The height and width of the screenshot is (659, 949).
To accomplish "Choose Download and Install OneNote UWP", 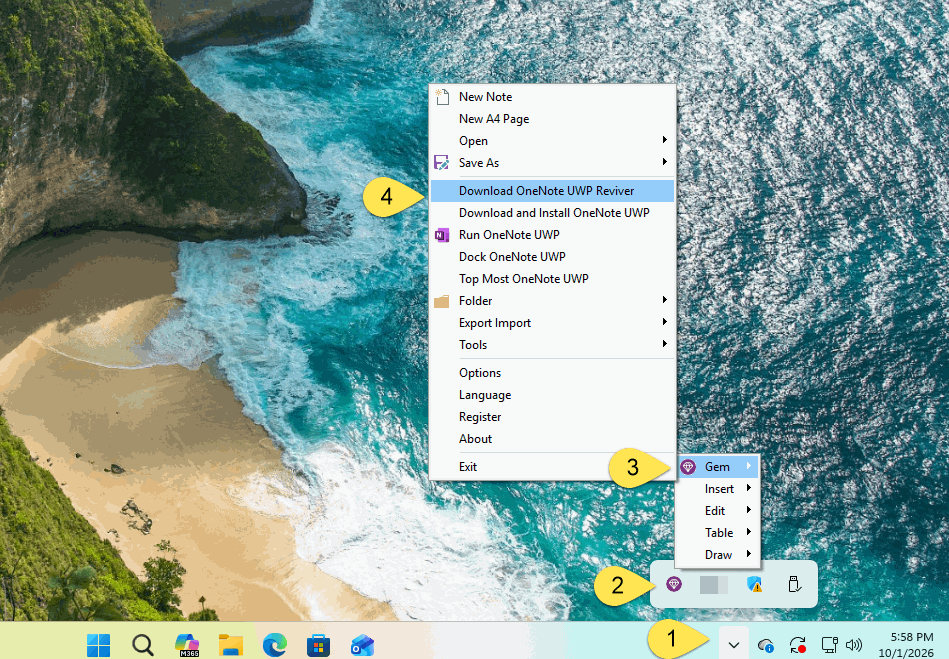I will click(552, 213).
